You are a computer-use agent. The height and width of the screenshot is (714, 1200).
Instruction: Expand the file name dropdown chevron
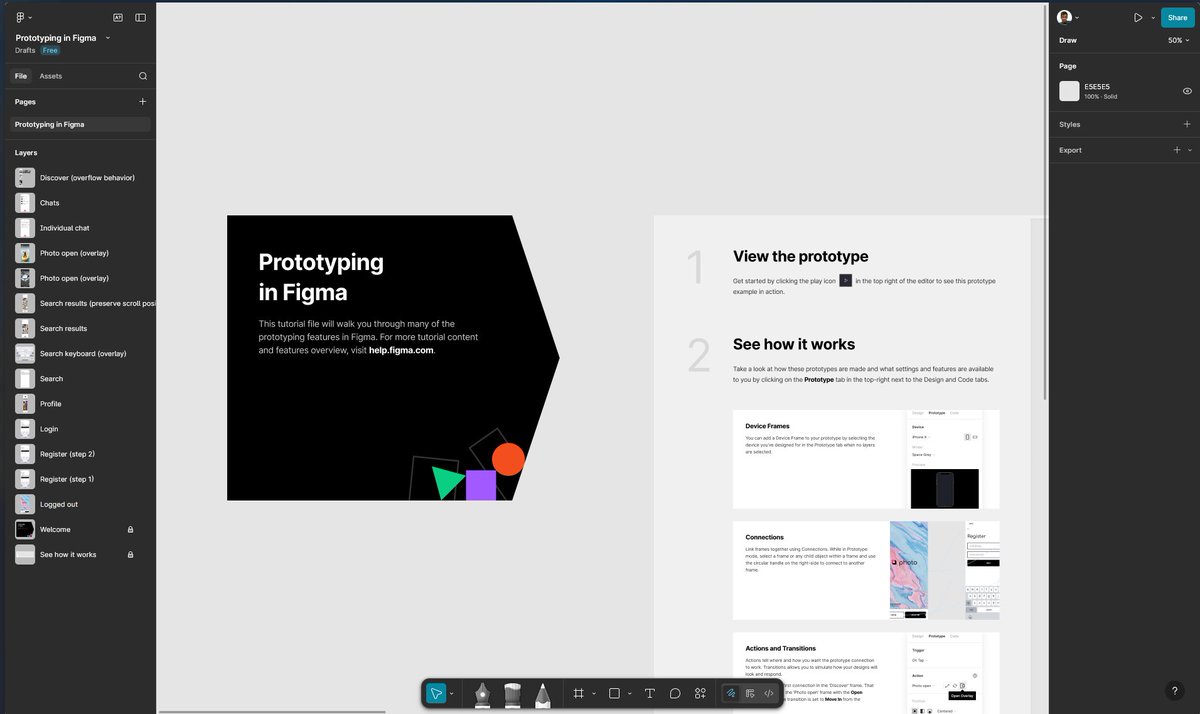pyautogui.click(x=108, y=38)
